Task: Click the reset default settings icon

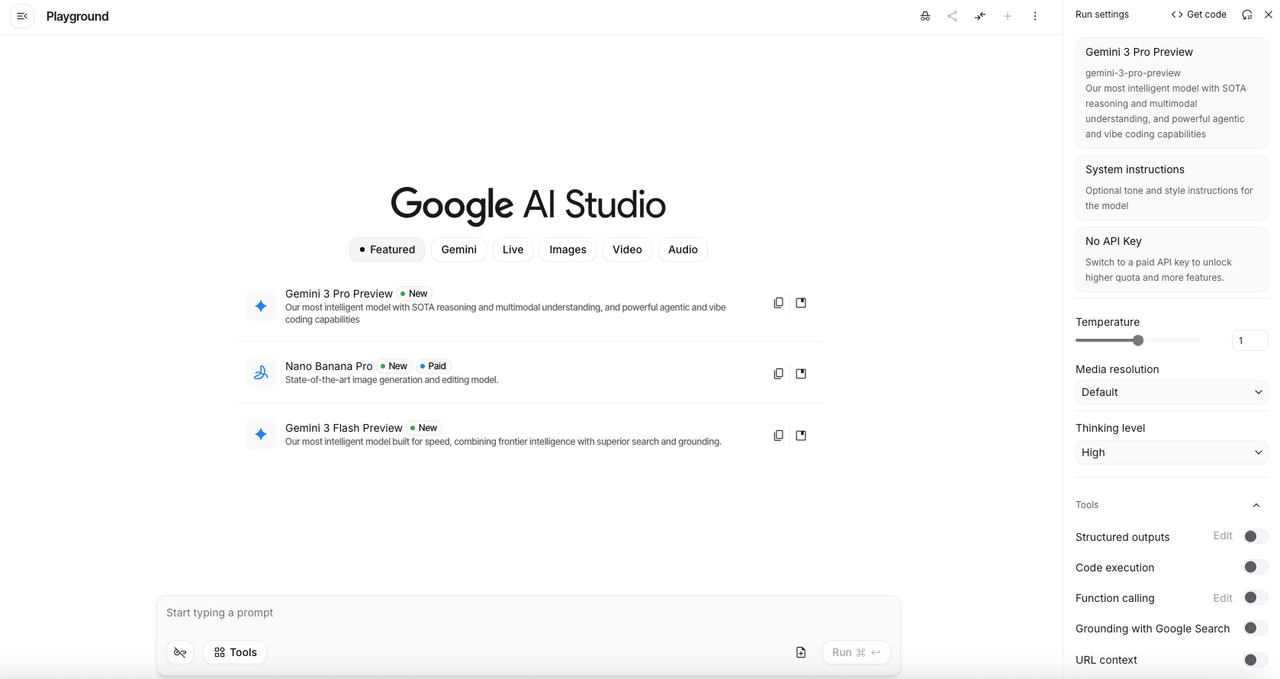Action: pos(1247,15)
